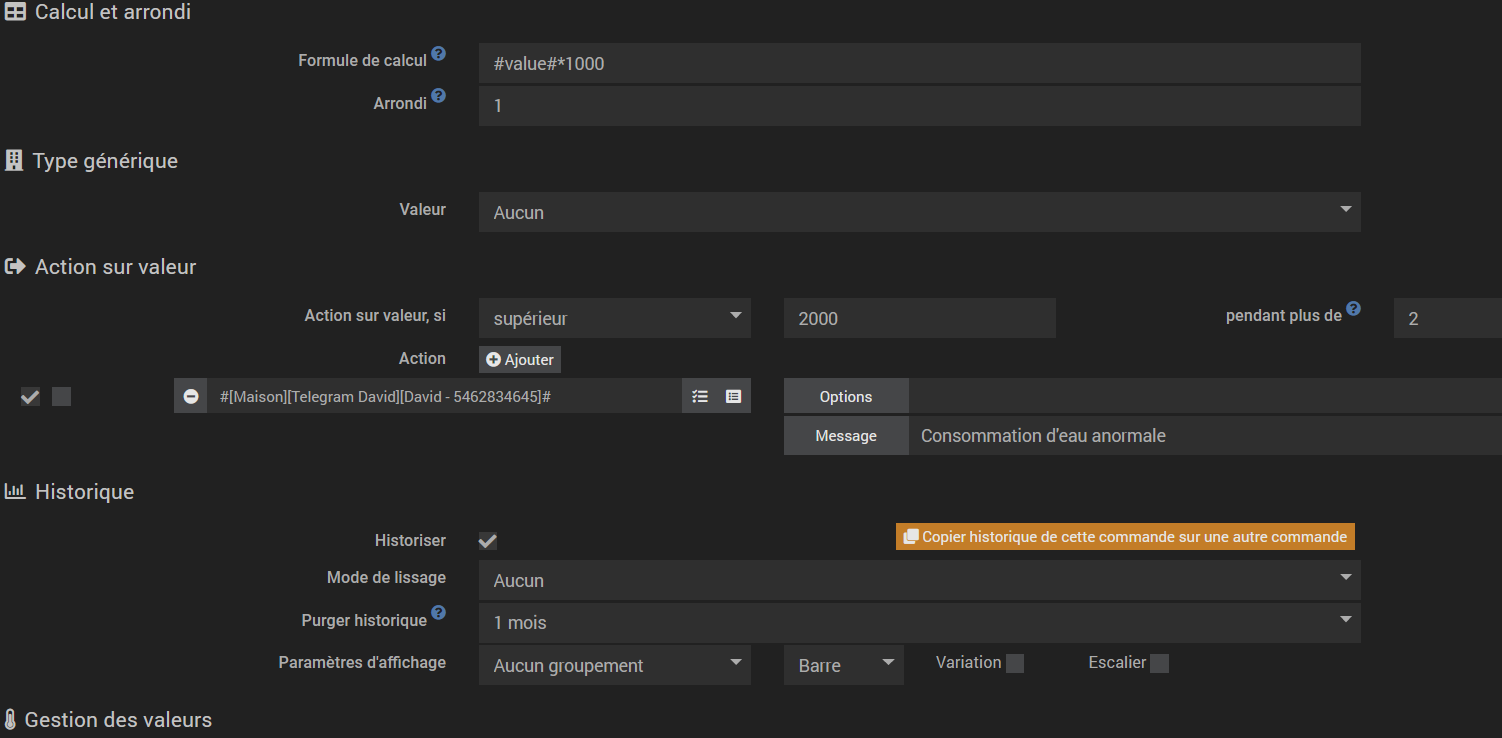Check the Escalier option

click(1159, 664)
